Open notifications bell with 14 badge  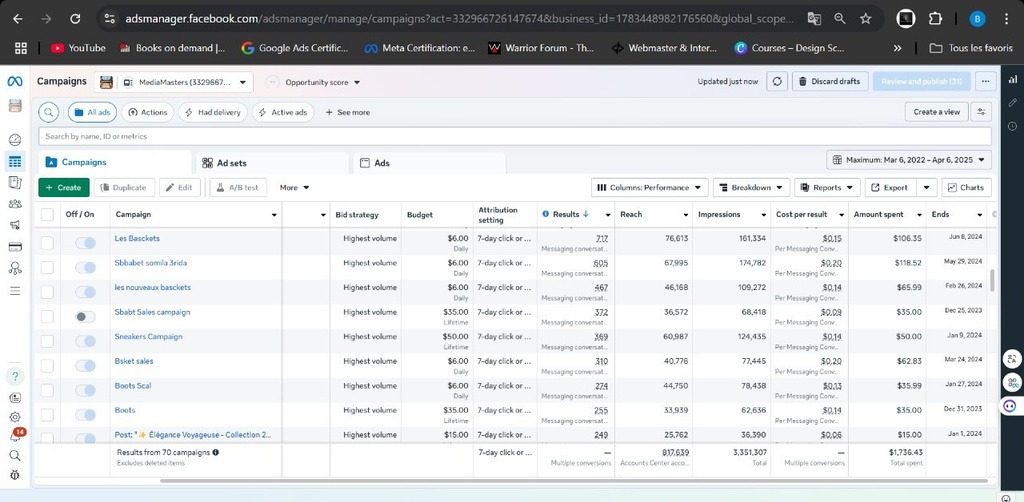point(16,435)
